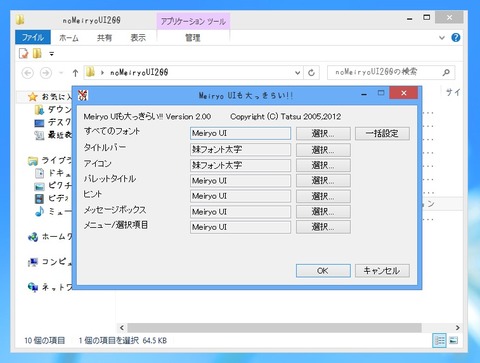Switch to large icons view in status bar
The height and width of the screenshot is (363, 480).
(454, 340)
